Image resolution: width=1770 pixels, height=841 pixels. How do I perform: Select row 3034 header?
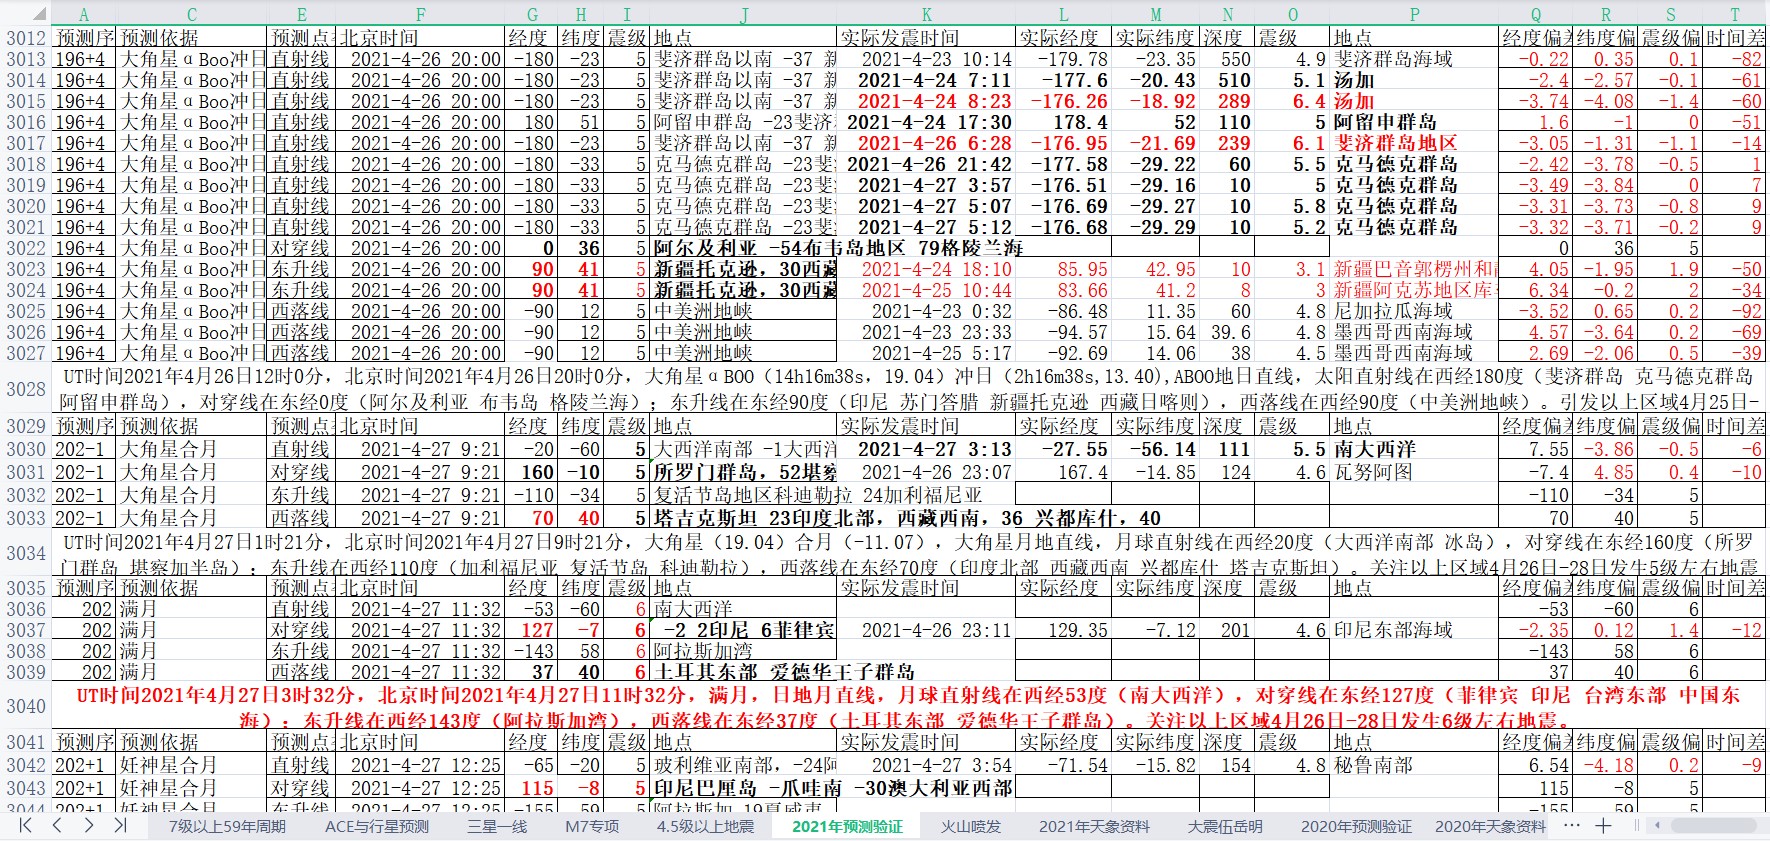tap(25, 553)
